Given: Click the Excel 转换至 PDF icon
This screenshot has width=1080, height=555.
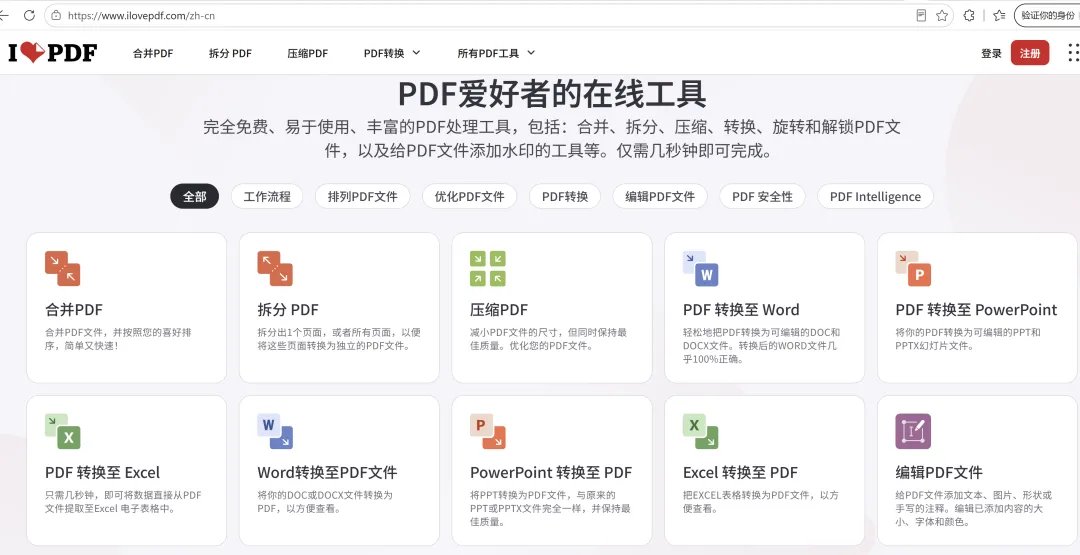Looking at the screenshot, I should pos(700,431).
